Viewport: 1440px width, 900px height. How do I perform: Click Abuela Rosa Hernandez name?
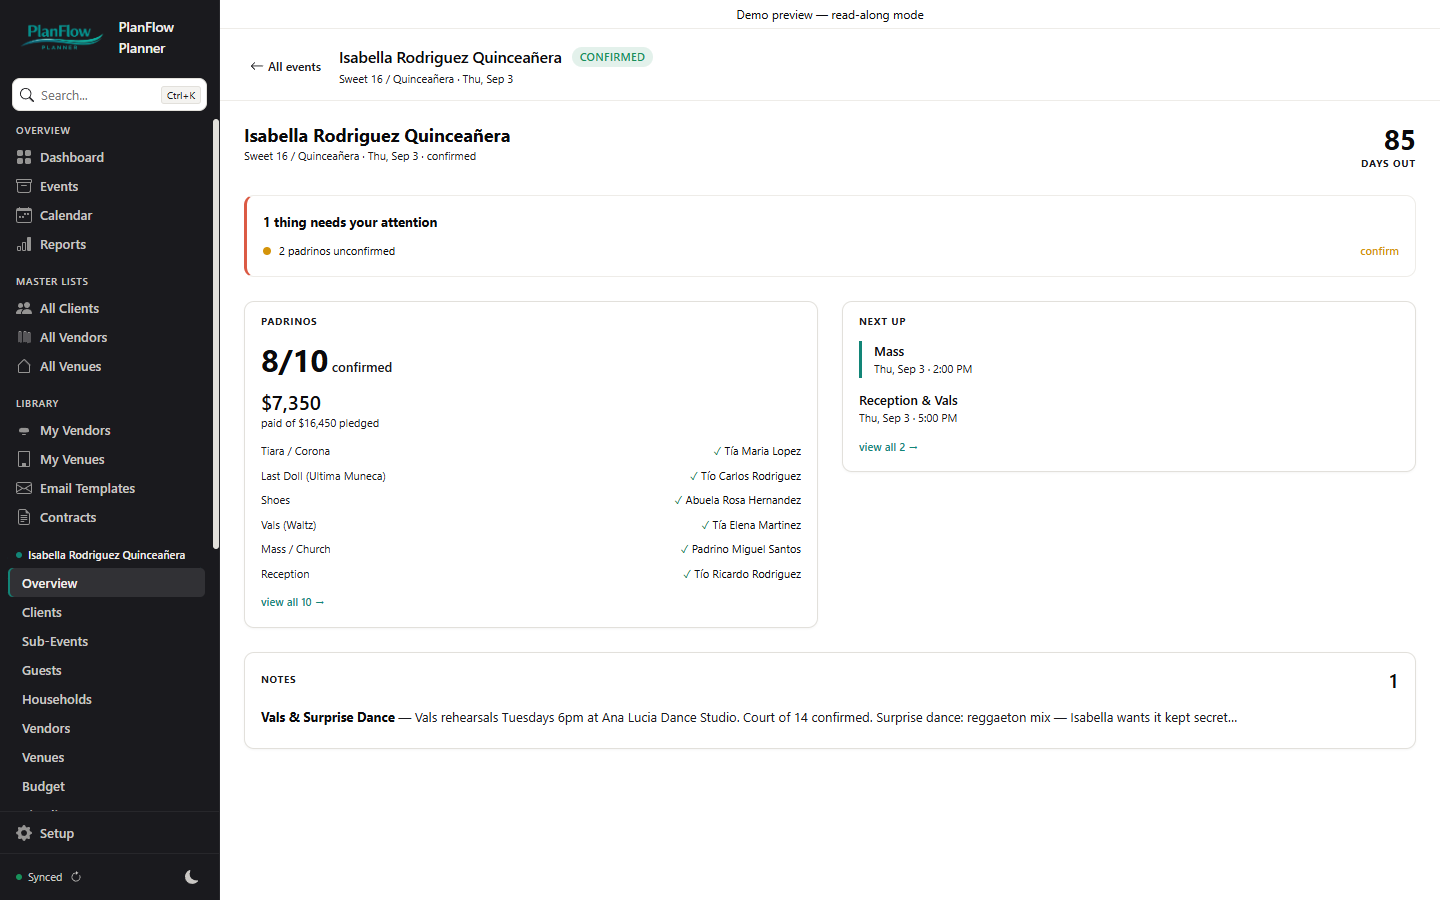click(743, 500)
